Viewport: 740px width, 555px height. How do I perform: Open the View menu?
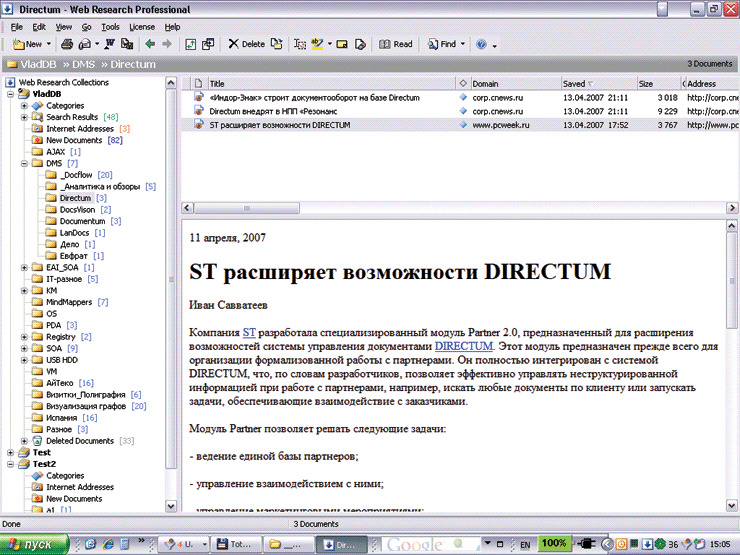click(x=64, y=27)
